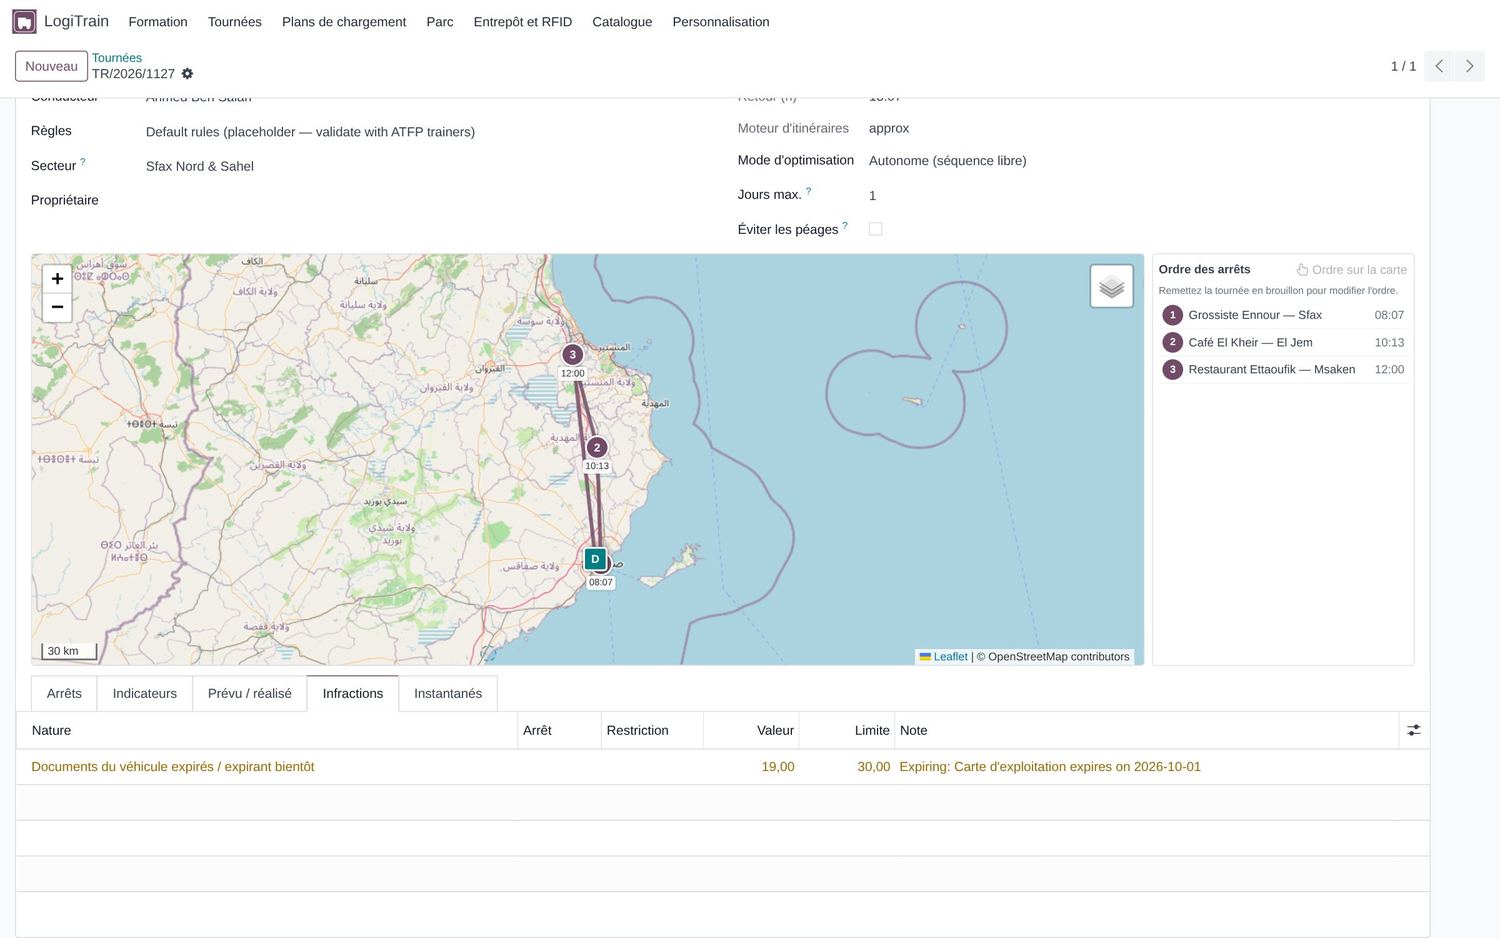Click the Nouveau button
1500x938 pixels.
click(x=51, y=66)
